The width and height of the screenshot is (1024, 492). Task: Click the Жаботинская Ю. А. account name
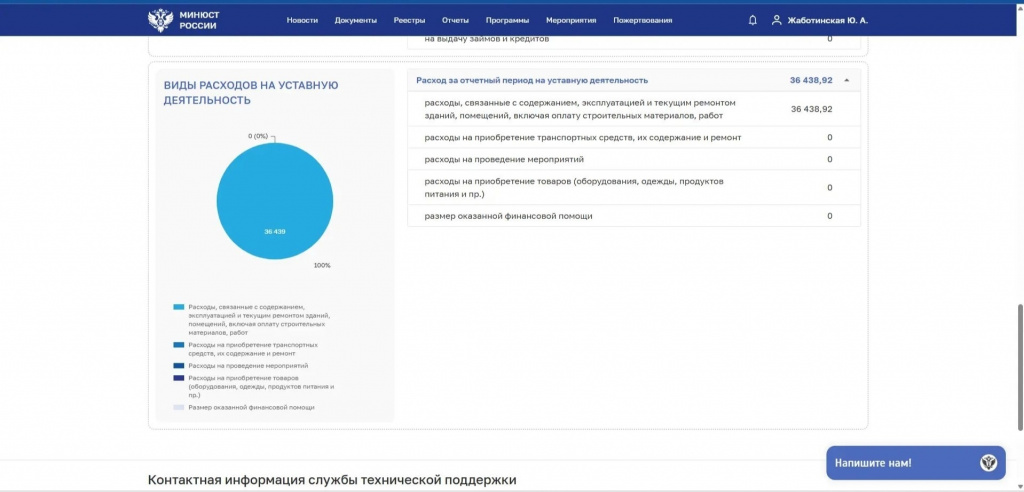827,20
